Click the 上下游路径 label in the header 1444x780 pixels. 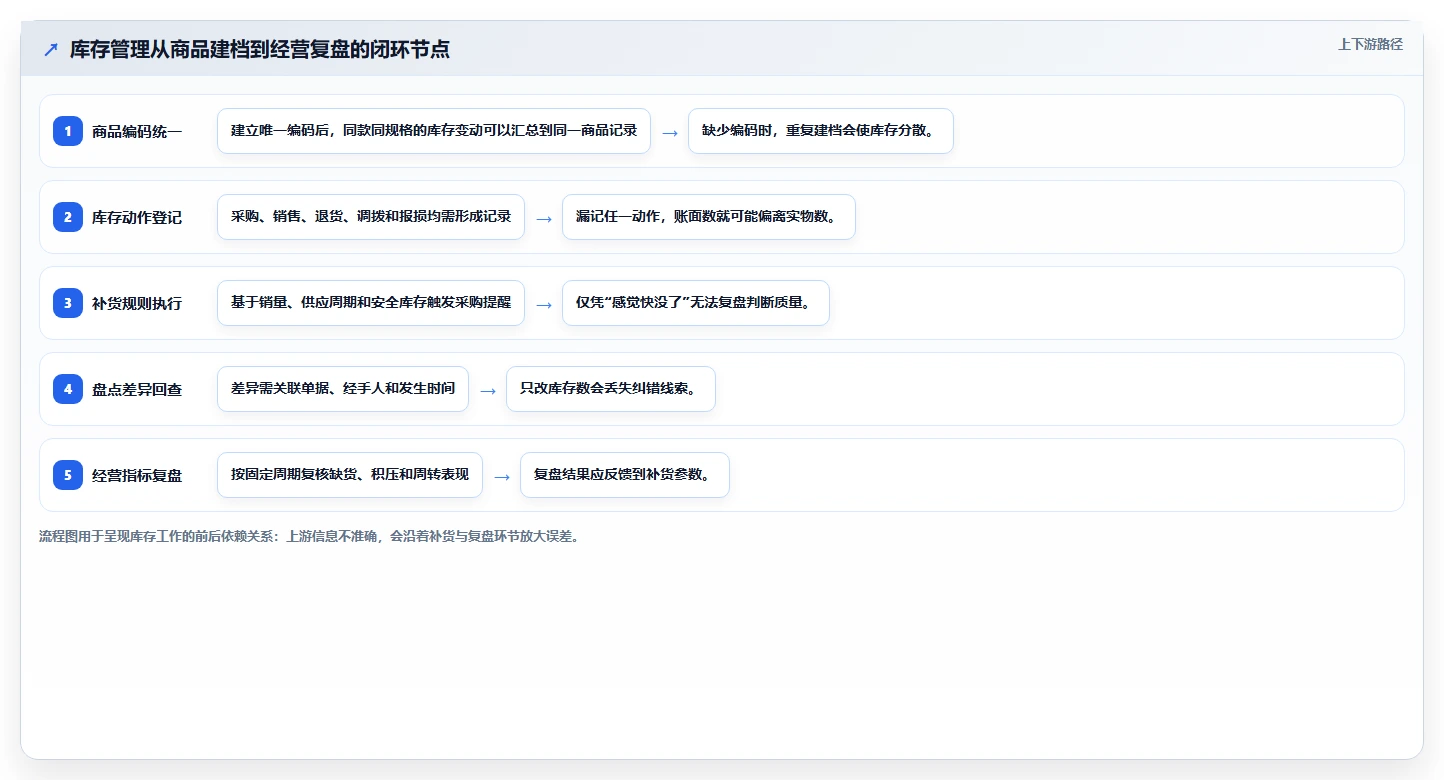(x=1370, y=44)
